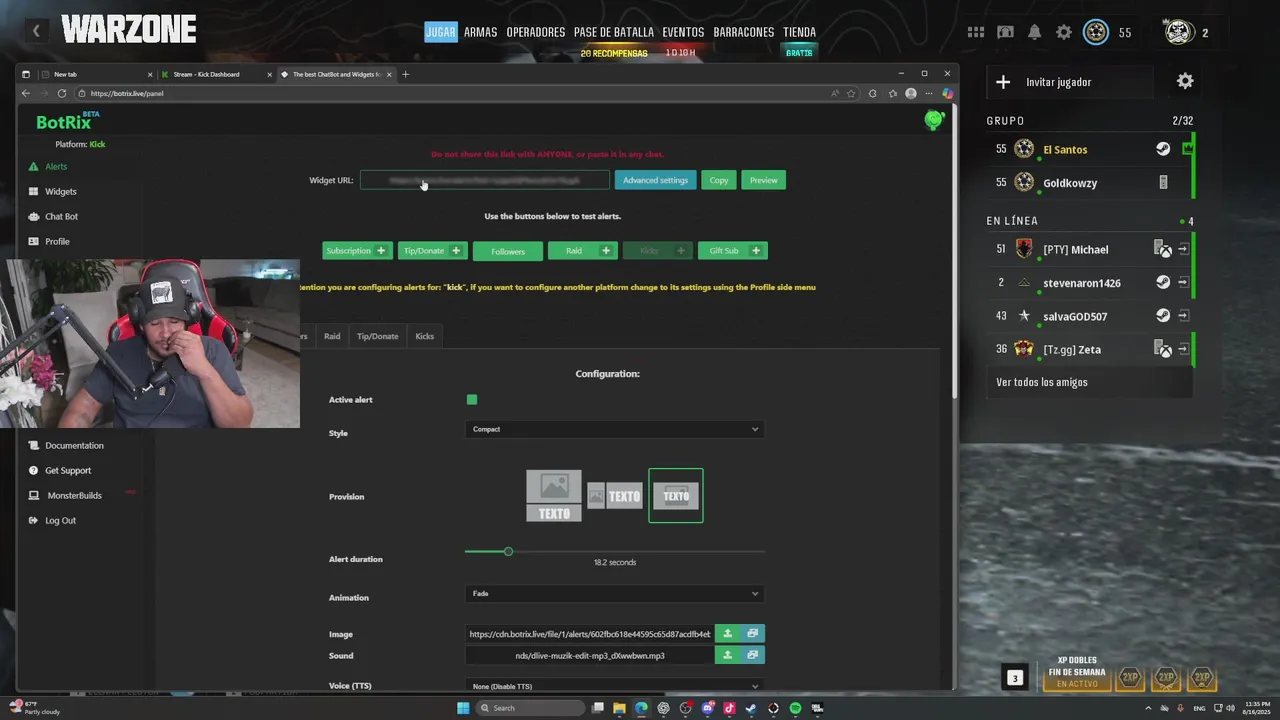Click the plus on the Subscription test button
Viewport: 1280px width, 720px height.
381,250
